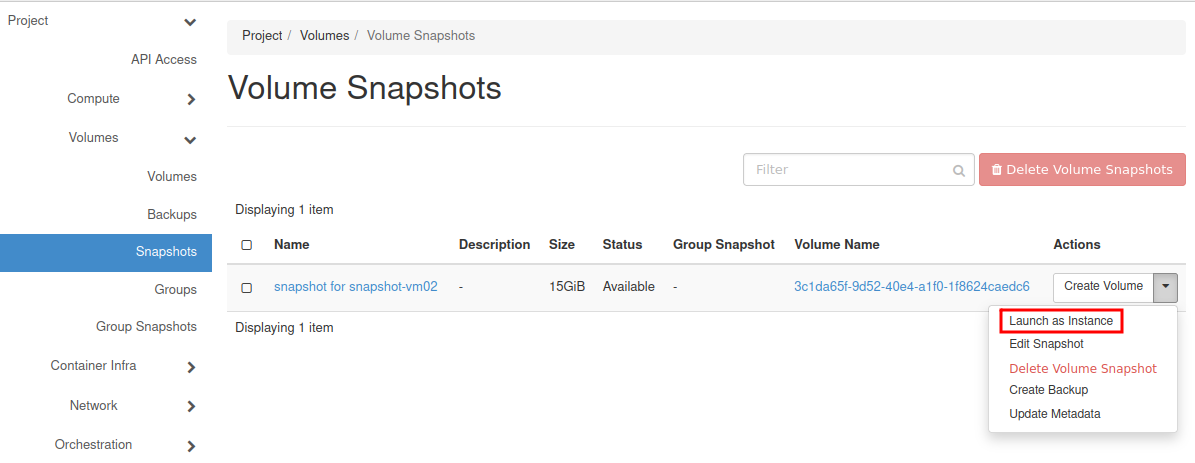
Task: Expand the Container Infra section
Action: (190, 367)
